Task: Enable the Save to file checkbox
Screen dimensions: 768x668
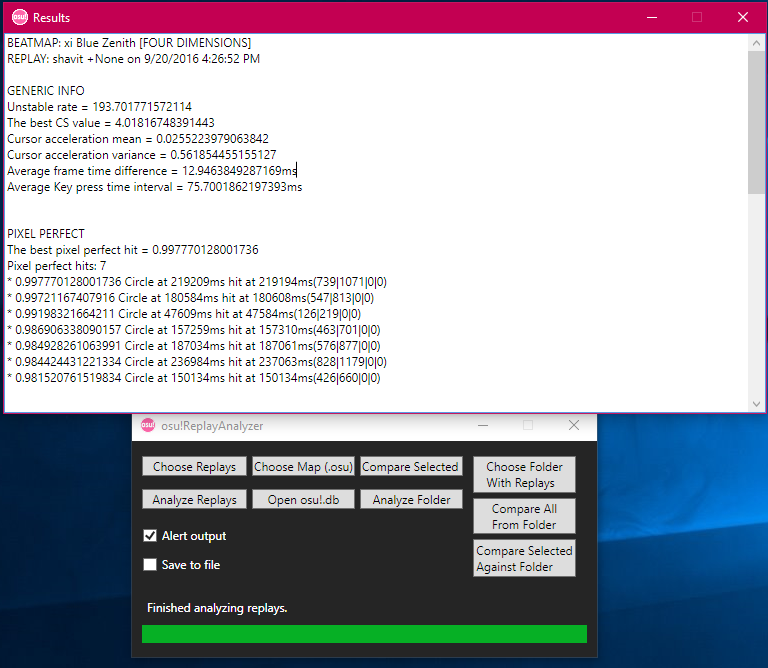Action: (150, 564)
